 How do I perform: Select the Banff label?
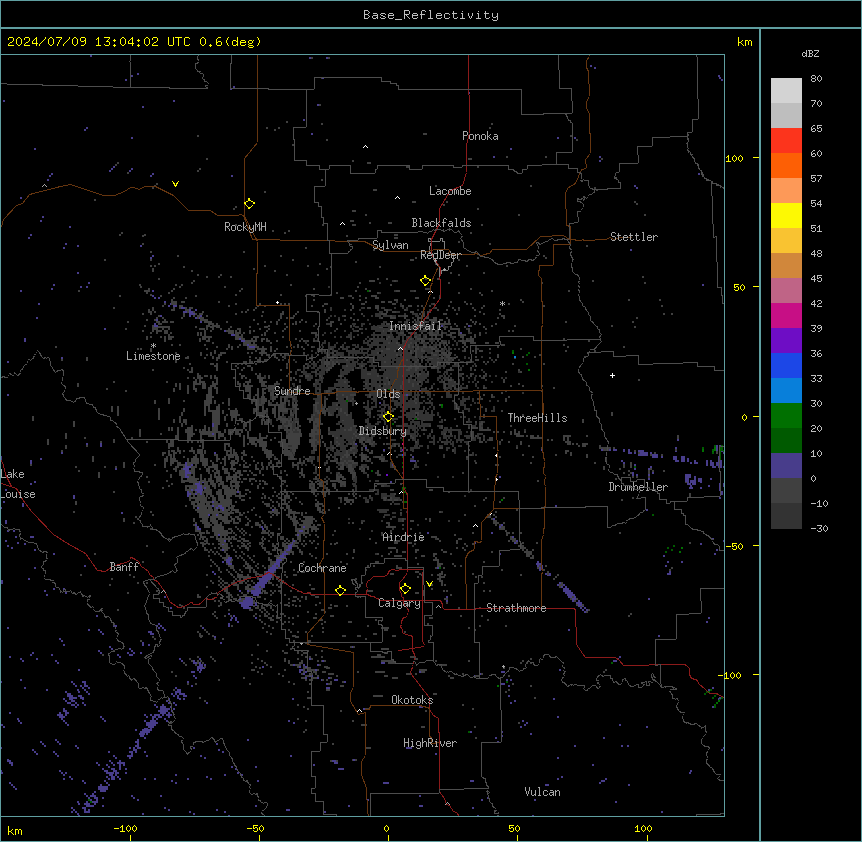coord(124,567)
